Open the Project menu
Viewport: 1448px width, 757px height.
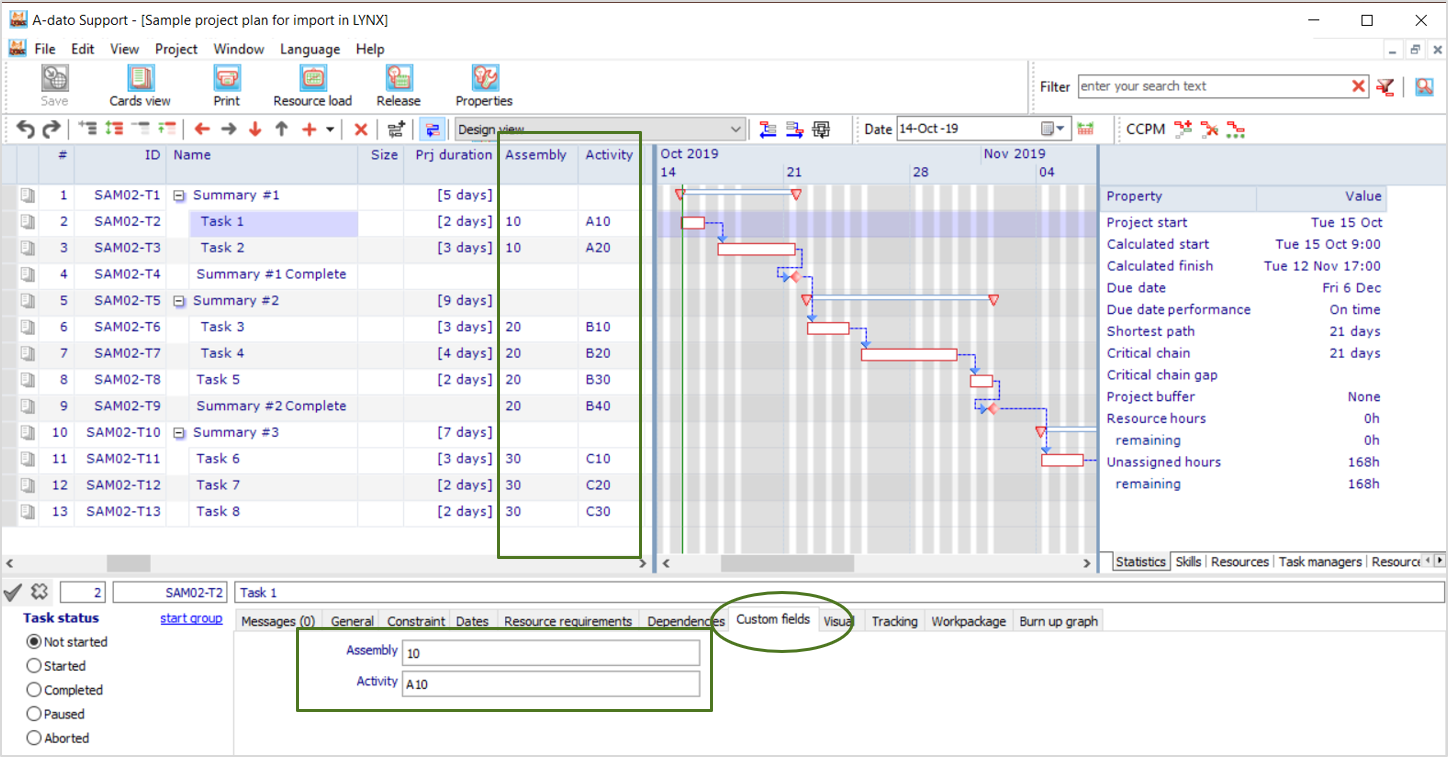(176, 49)
